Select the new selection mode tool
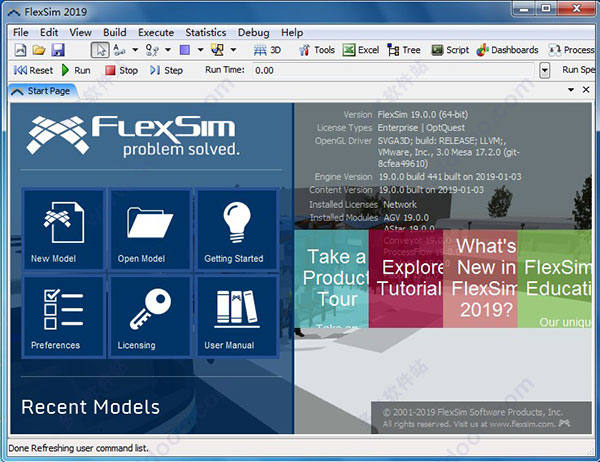Image resolution: width=600 pixels, height=462 pixels. tap(217, 50)
